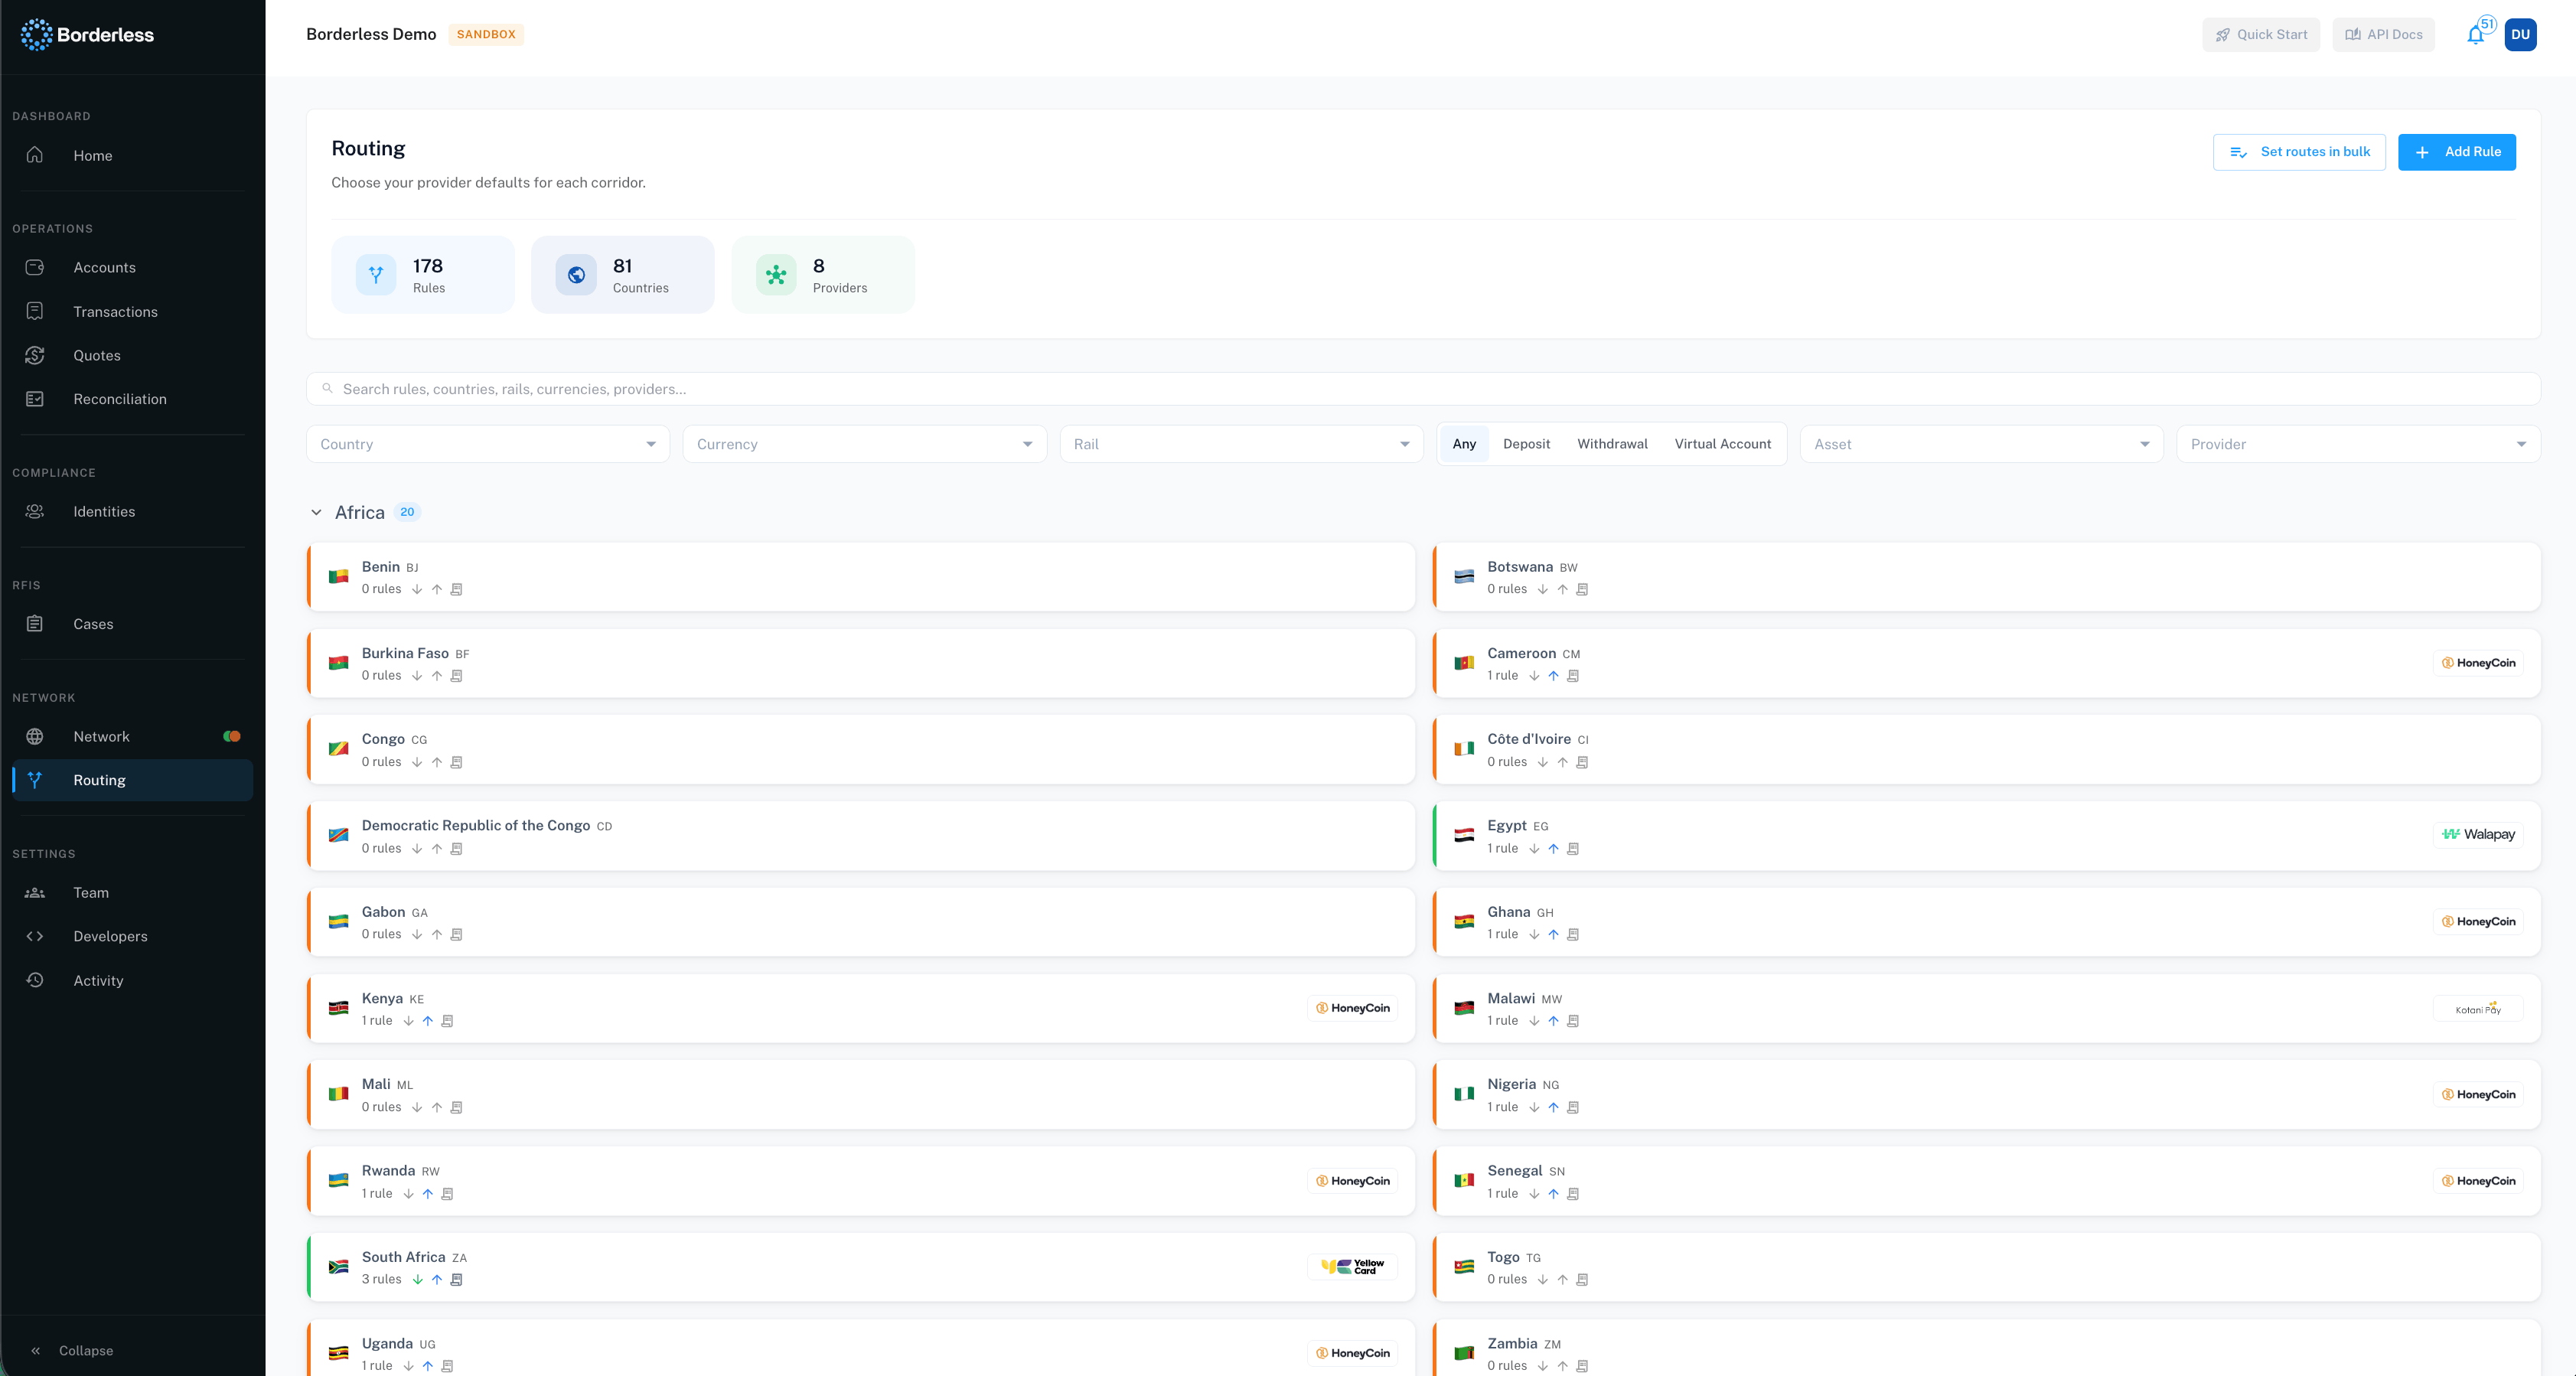Click the Quick Start button

point(2261,35)
